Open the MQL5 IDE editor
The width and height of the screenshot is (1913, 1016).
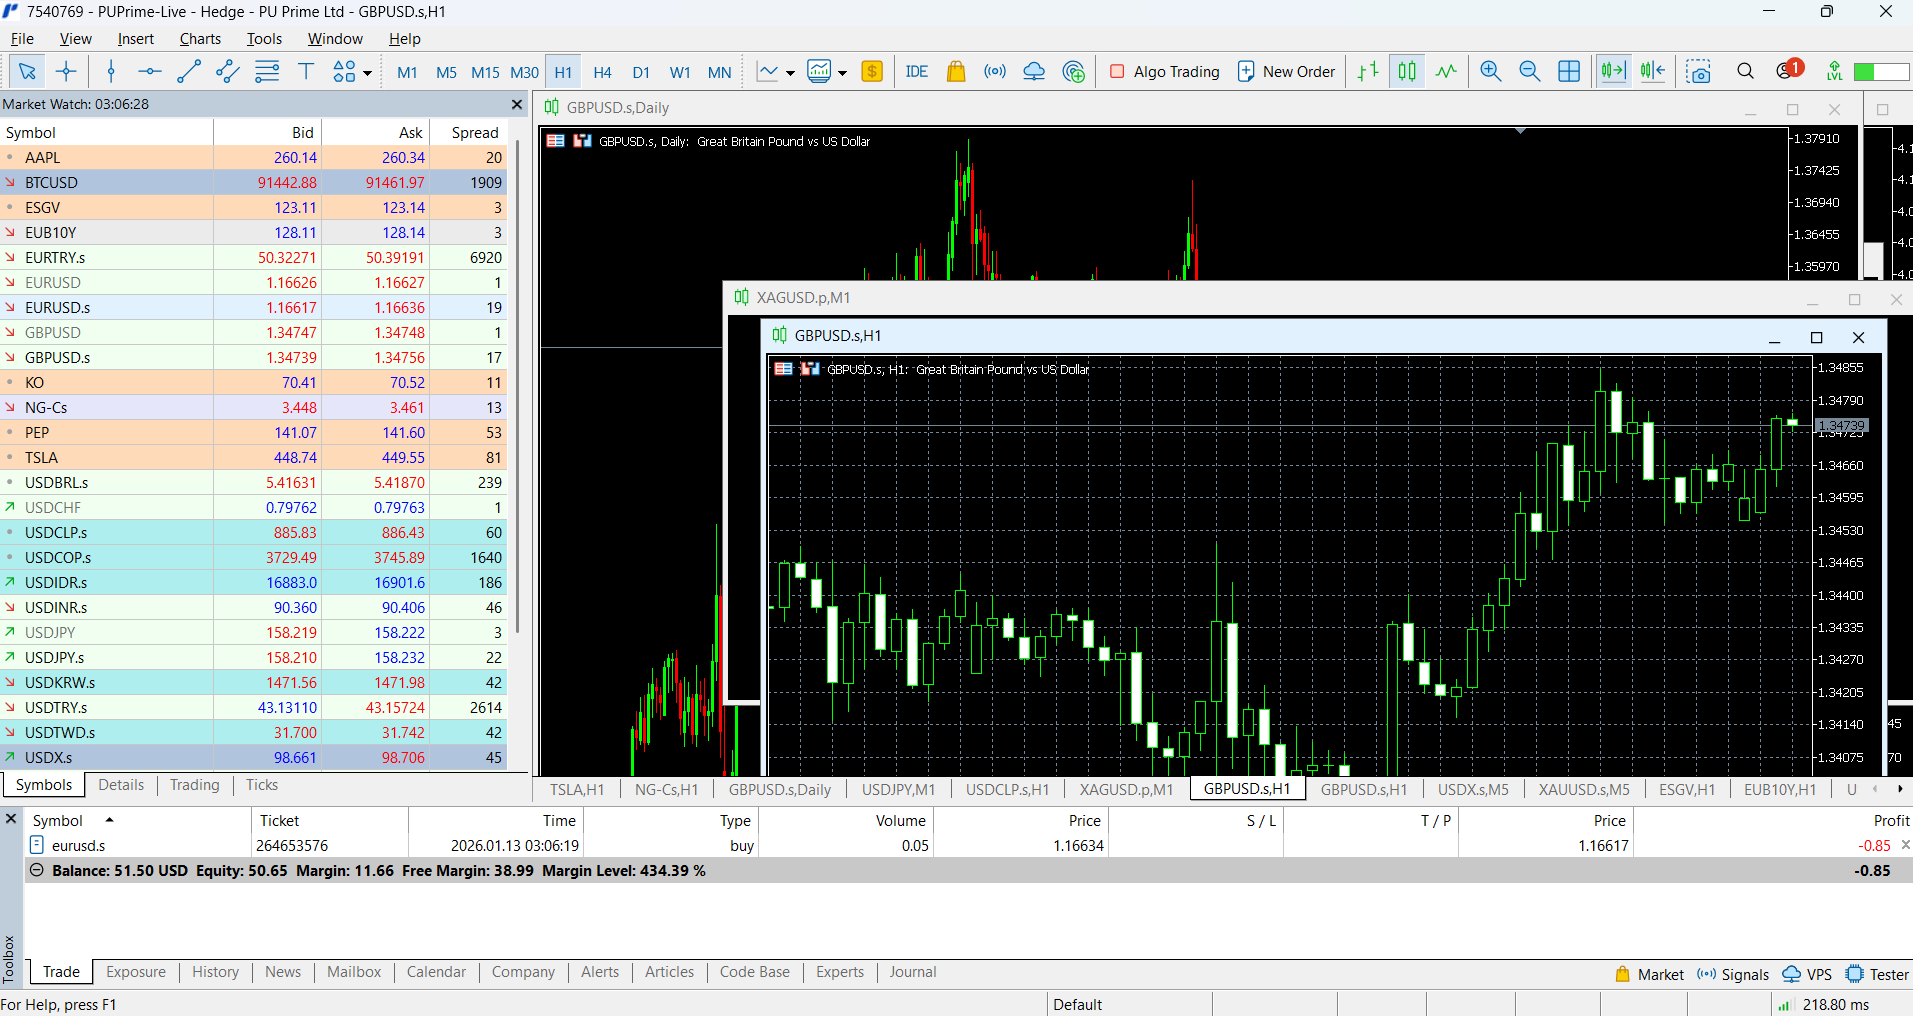point(916,71)
